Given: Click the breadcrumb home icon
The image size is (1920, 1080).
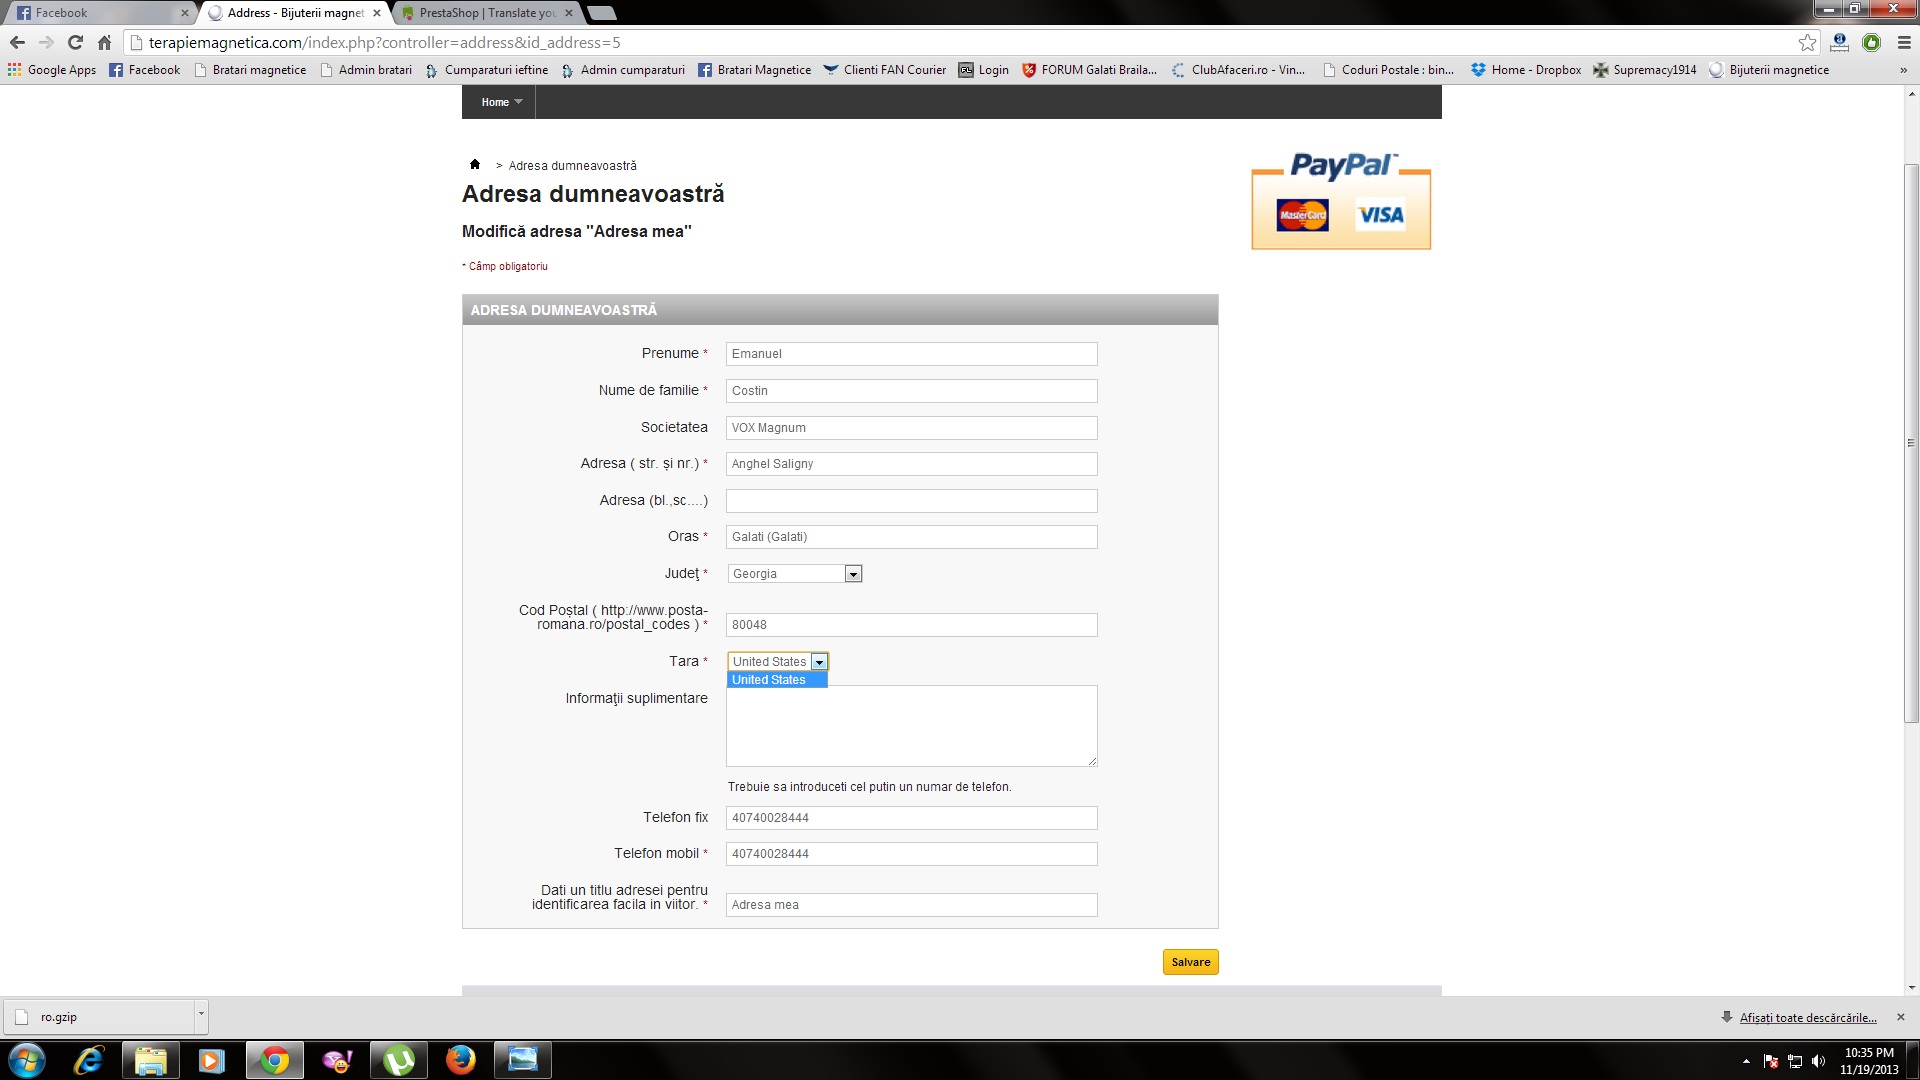Looking at the screenshot, I should click(x=475, y=165).
